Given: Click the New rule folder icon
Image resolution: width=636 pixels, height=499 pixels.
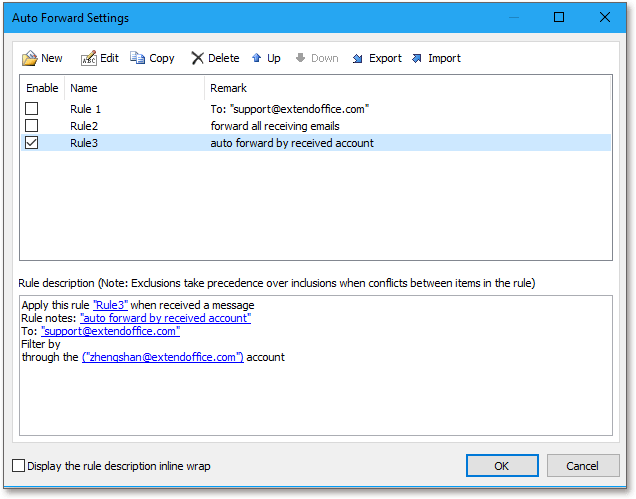Looking at the screenshot, I should click(x=29, y=58).
